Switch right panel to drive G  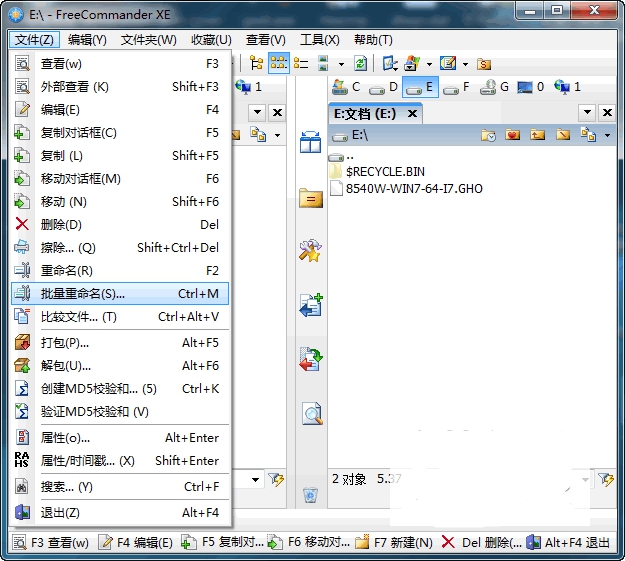494,87
